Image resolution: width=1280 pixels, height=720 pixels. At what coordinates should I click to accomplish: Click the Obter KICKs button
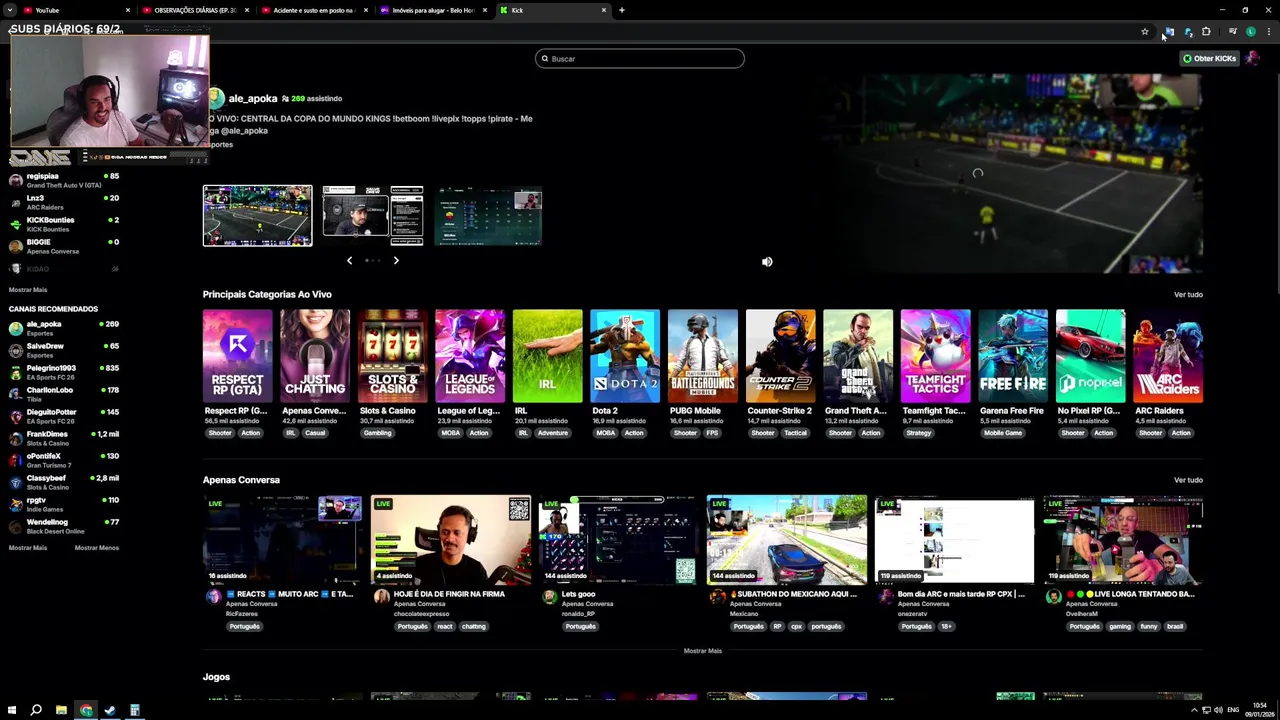1210,58
